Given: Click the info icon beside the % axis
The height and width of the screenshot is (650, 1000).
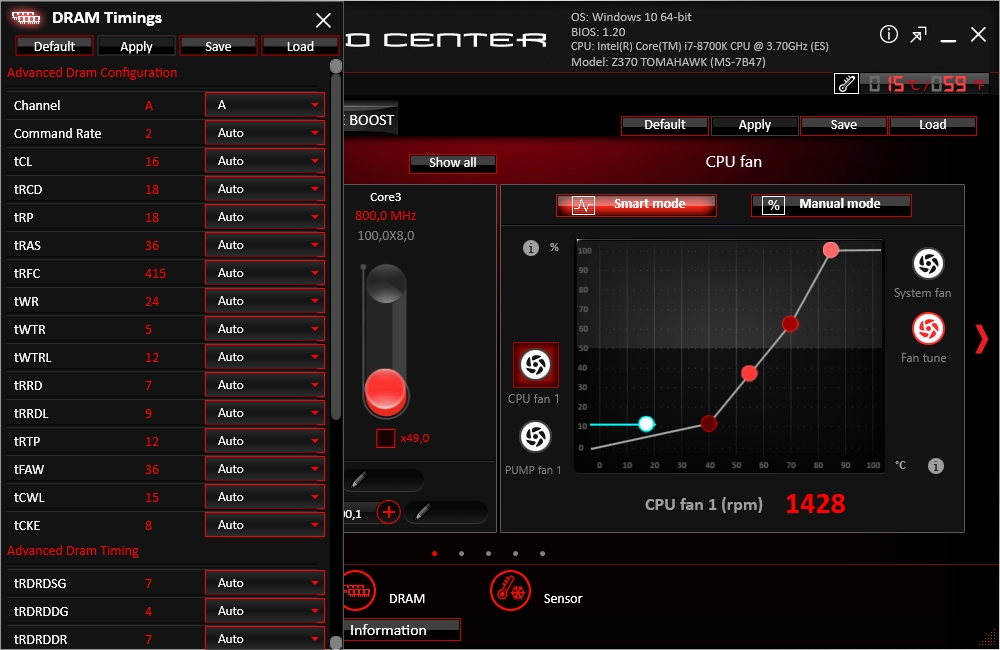Looking at the screenshot, I should tap(531, 247).
